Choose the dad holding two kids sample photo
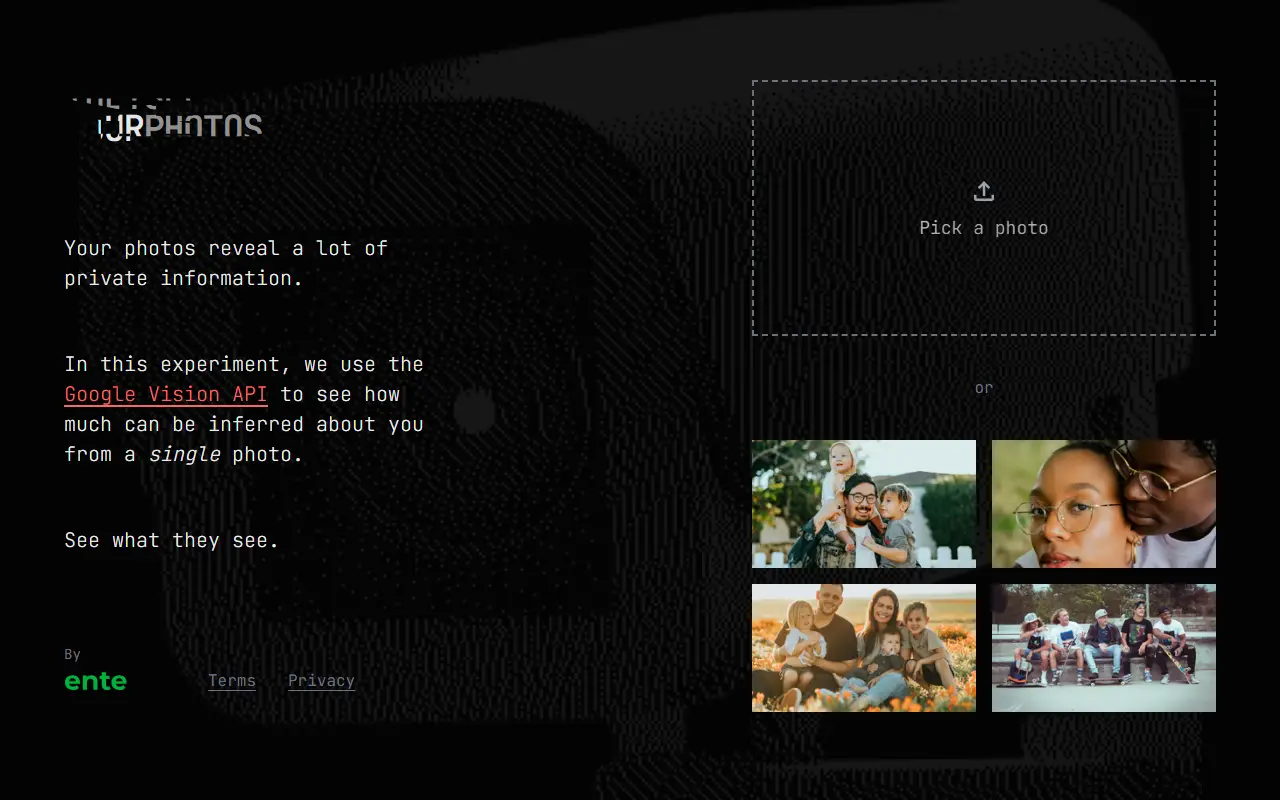 point(864,504)
